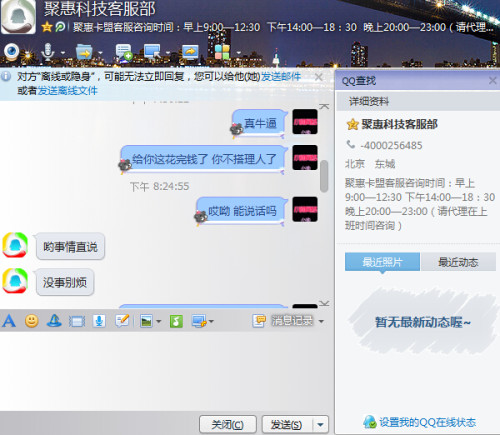Viewport: 500px width, 435px height.
Task: Start a voice call with microphone icon
Action: click(x=48, y=52)
